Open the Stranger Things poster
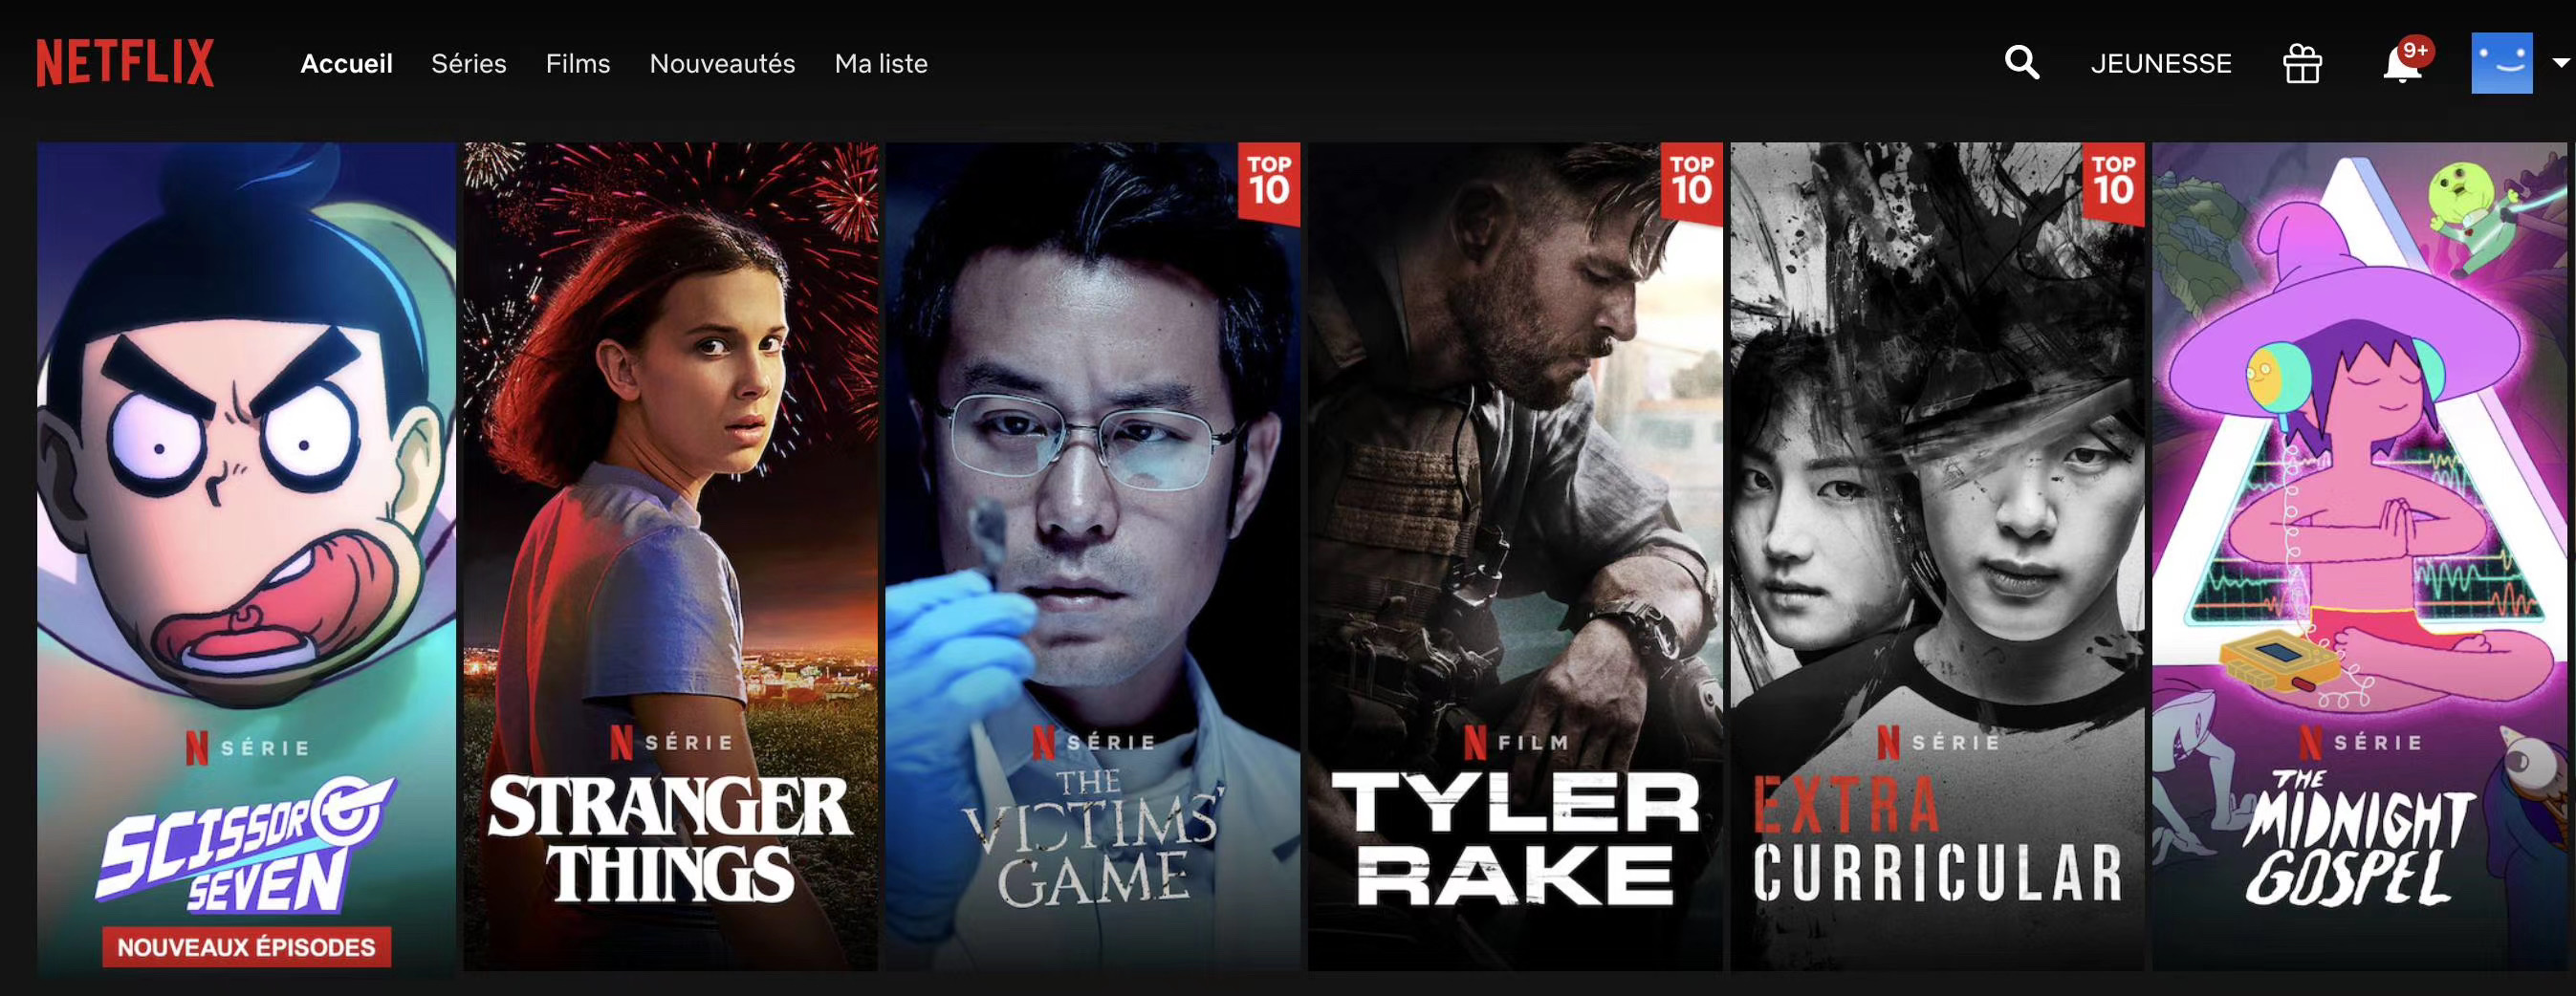Image resolution: width=2576 pixels, height=996 pixels. tap(670, 556)
